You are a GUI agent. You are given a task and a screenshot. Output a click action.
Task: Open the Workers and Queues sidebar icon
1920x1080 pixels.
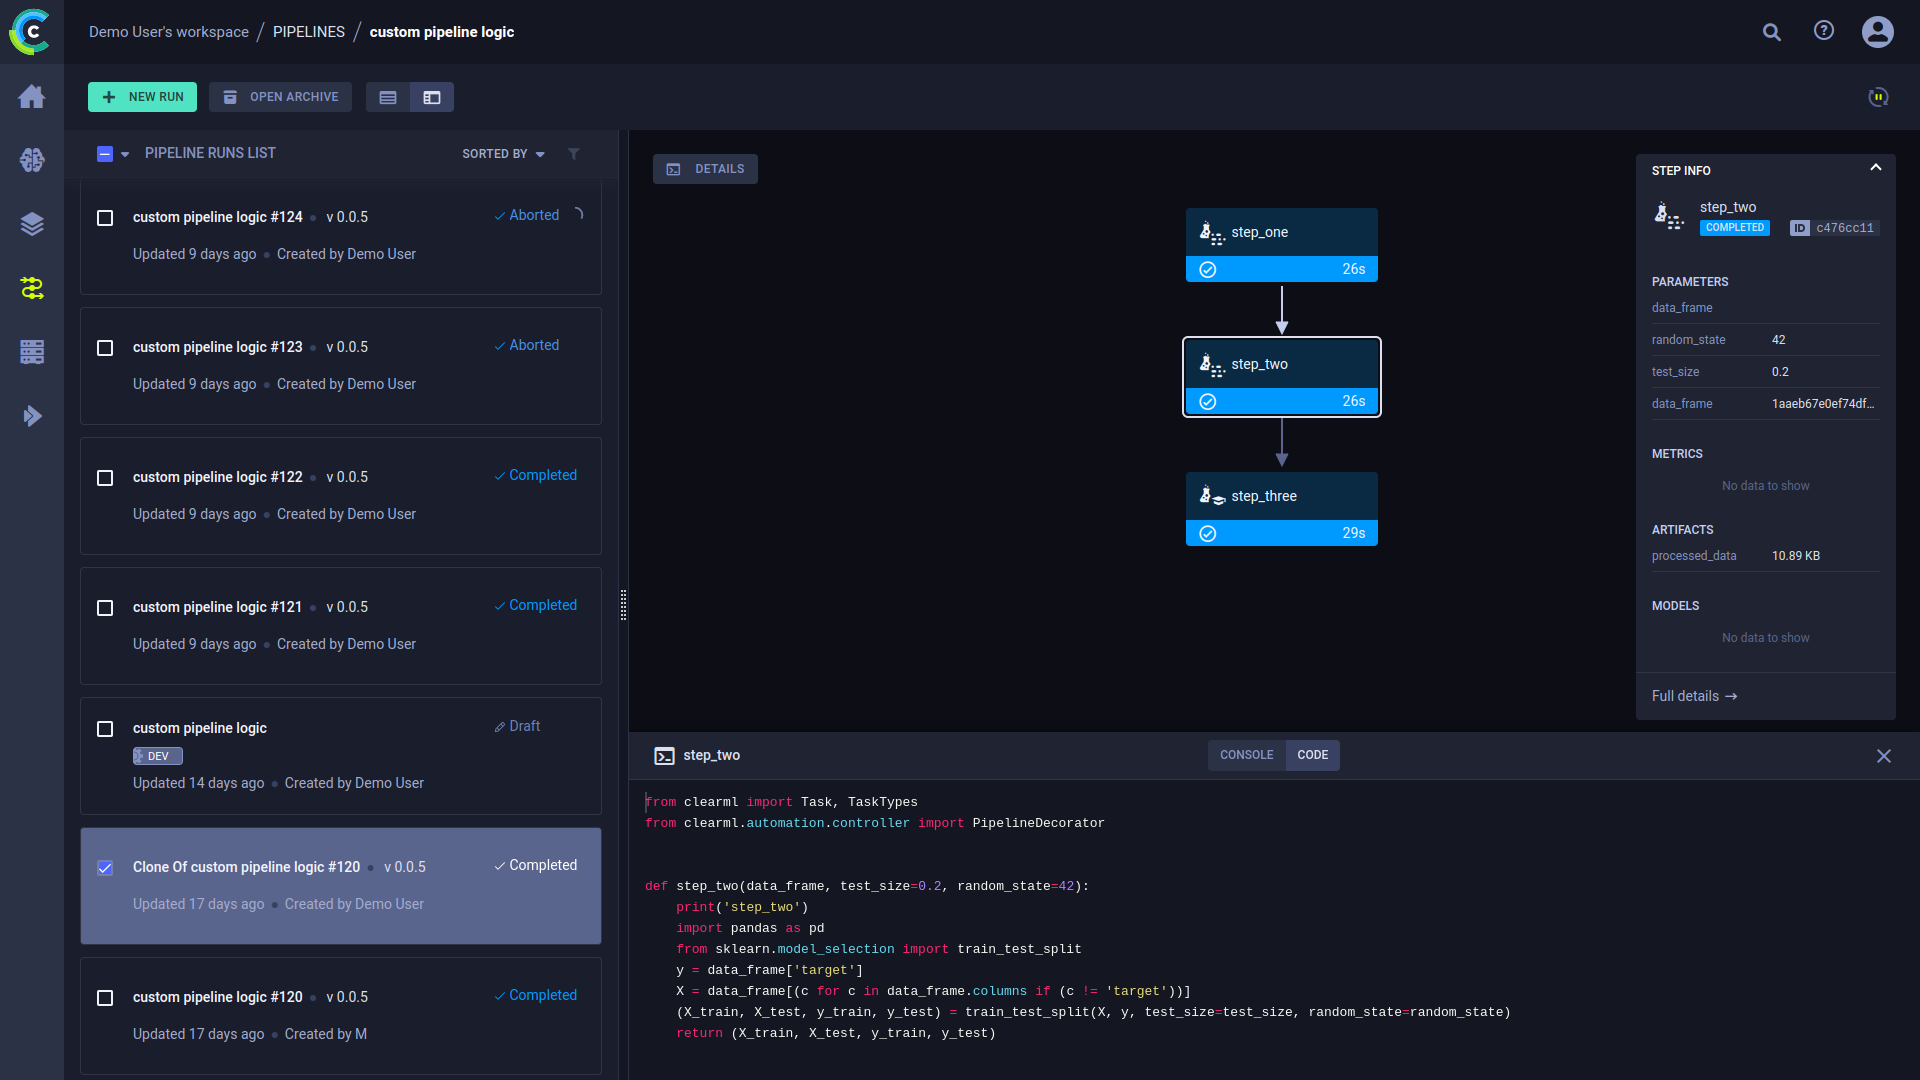(32, 352)
